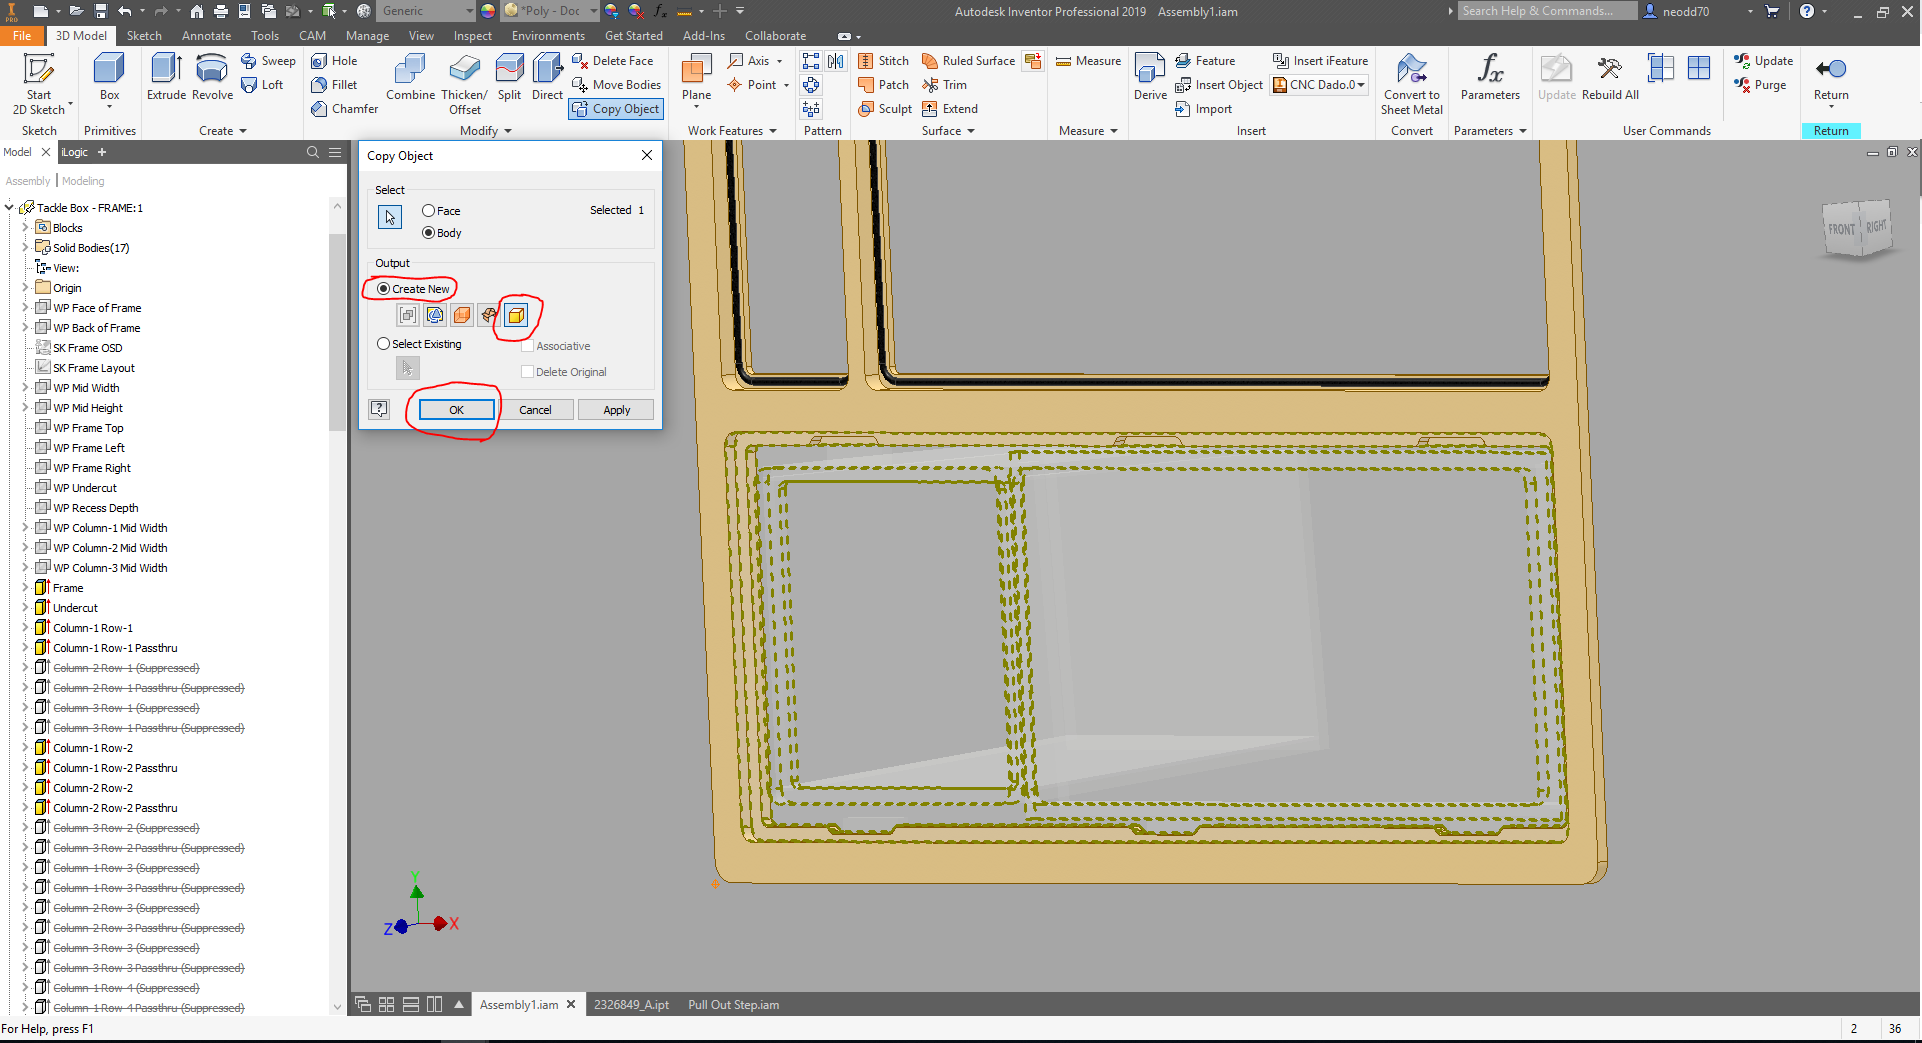
Task: Open the Work Features panel dropdown
Action: 732,131
